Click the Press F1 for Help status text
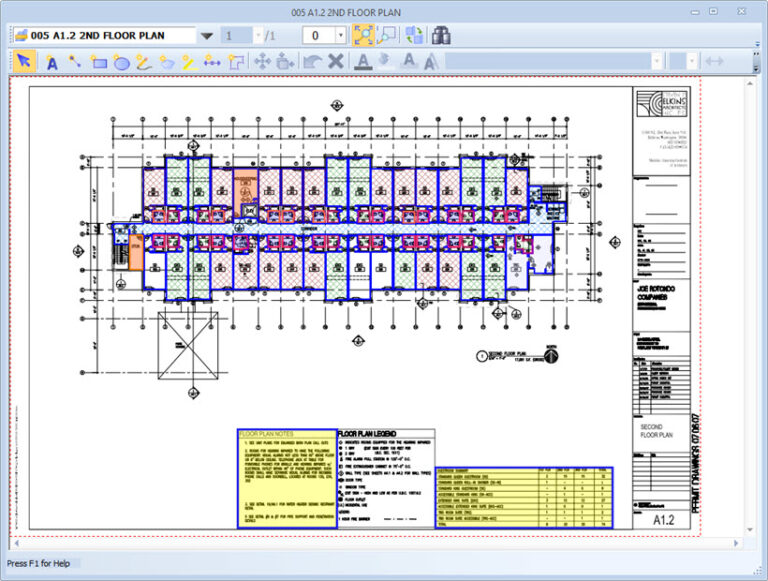This screenshot has height=581, width=768. tap(38, 563)
